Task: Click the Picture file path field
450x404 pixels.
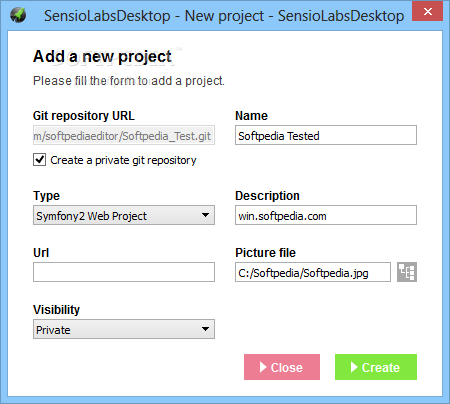Action: (x=313, y=272)
